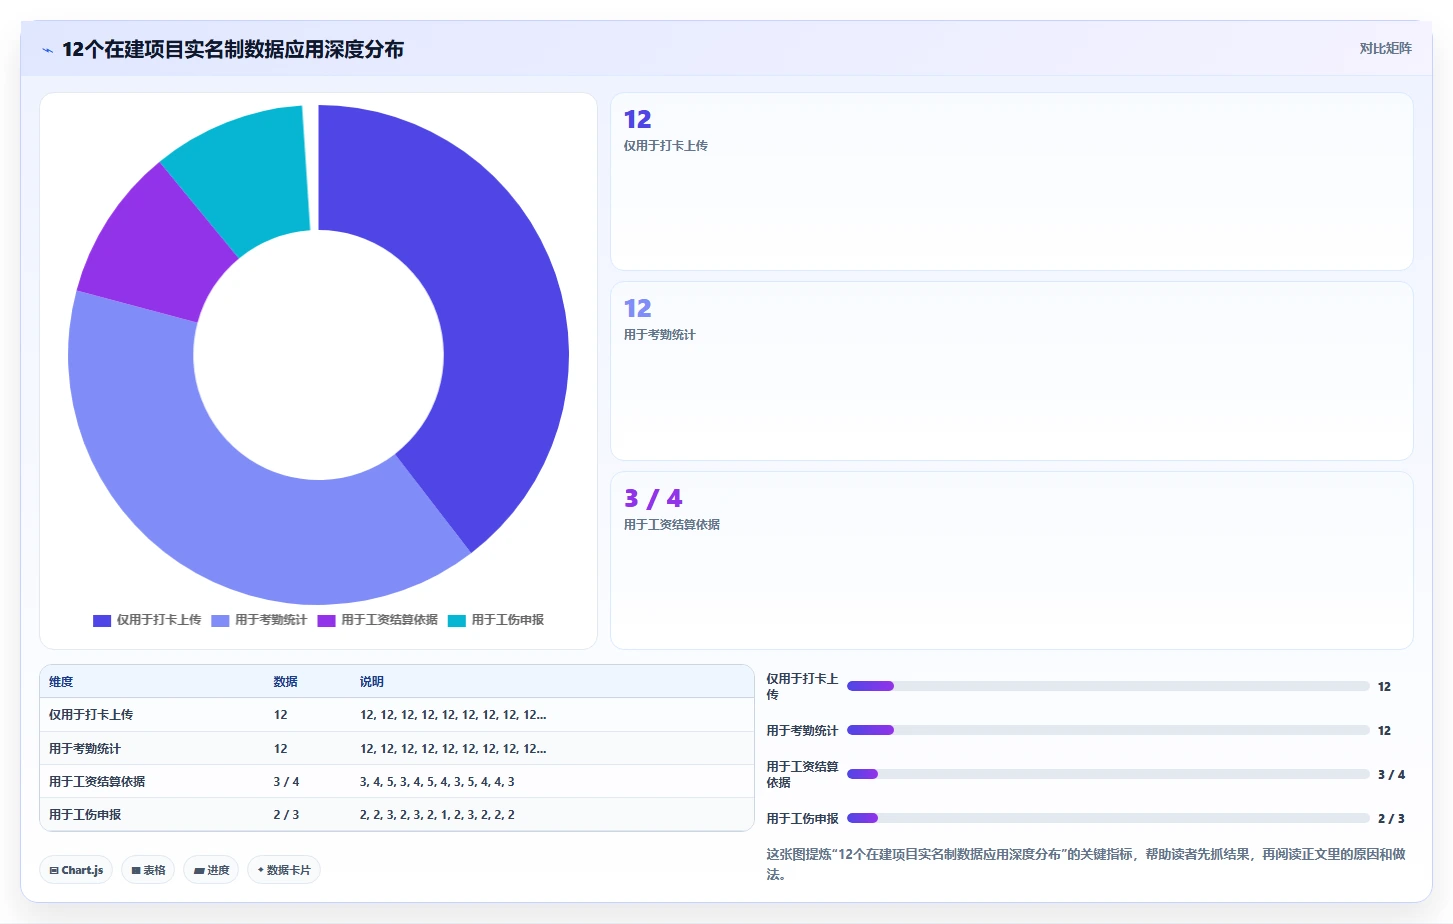
Task: Click the 用于考勤统计 progress bar
Action: (x=1108, y=730)
